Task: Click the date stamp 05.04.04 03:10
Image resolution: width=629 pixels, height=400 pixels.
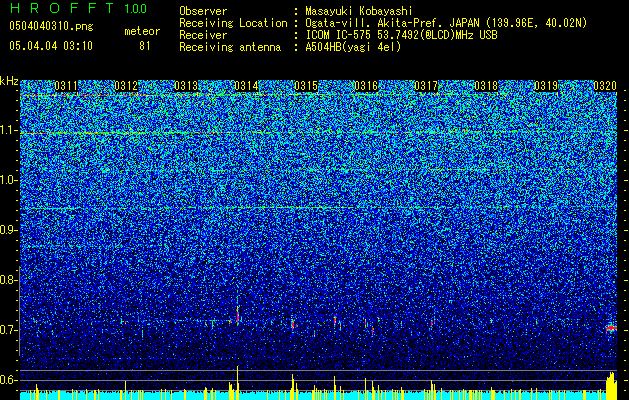Action: (x=51, y=46)
